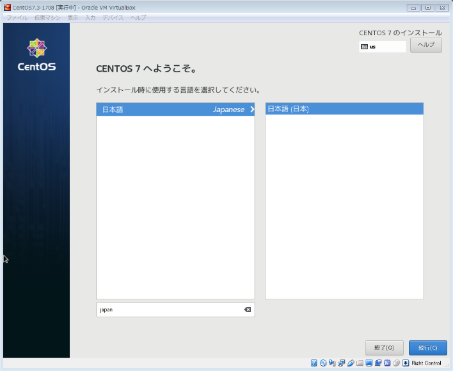
Task: Click the optical disc status icon
Action: click(323, 363)
